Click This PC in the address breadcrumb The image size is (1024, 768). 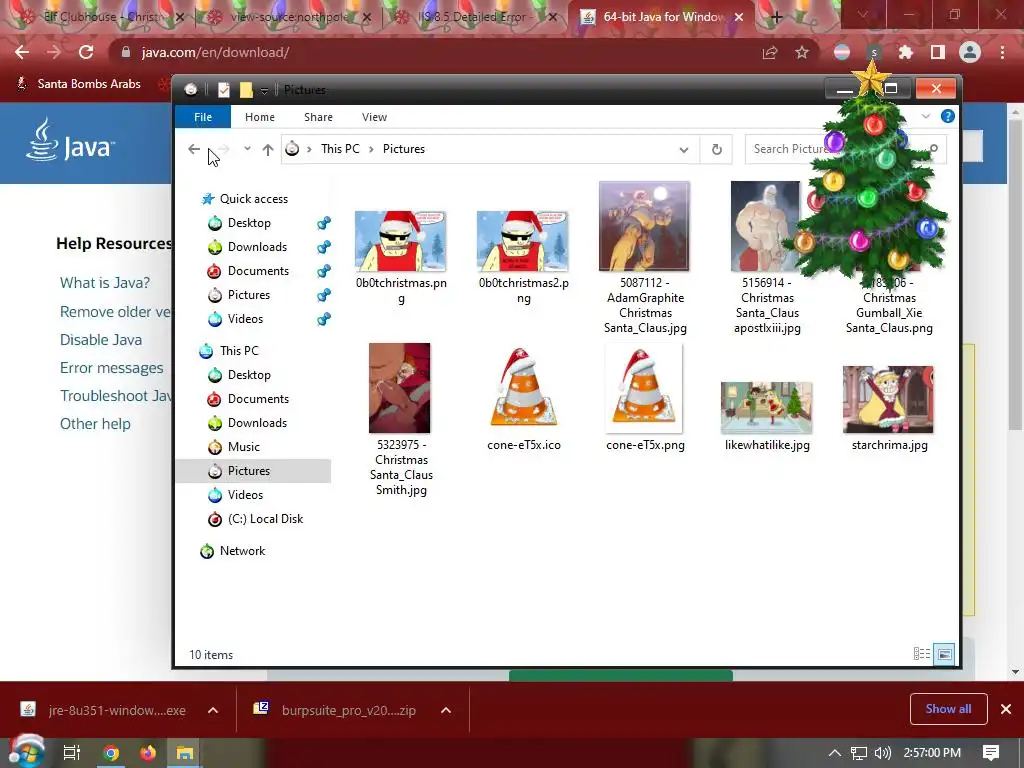[340, 149]
